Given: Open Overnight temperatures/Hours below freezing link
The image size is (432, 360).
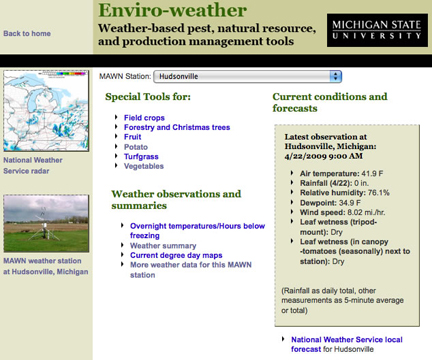Looking at the screenshot, I should point(197,231).
